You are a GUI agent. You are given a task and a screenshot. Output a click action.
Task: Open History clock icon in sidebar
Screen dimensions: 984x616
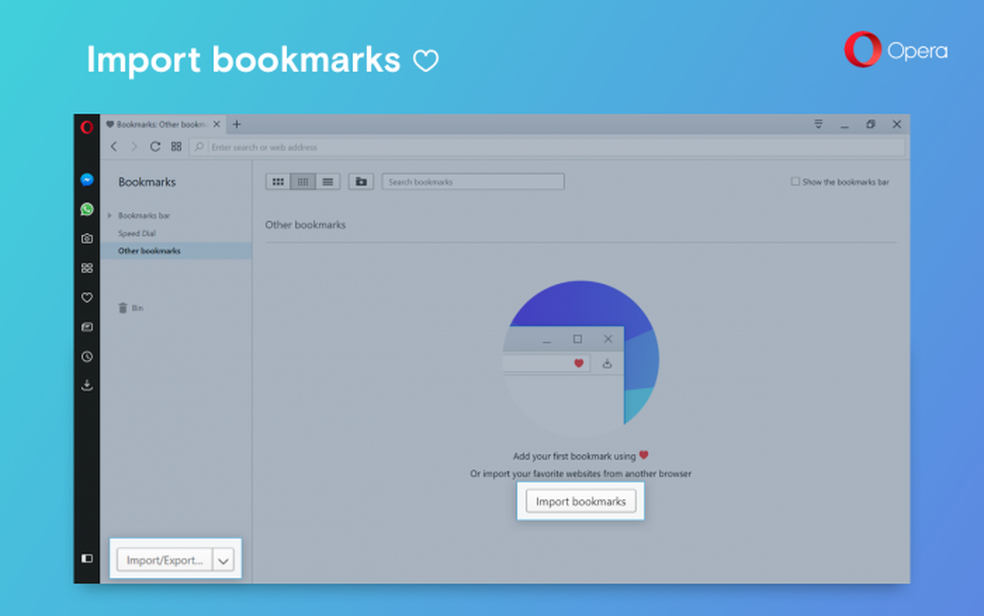[87, 356]
